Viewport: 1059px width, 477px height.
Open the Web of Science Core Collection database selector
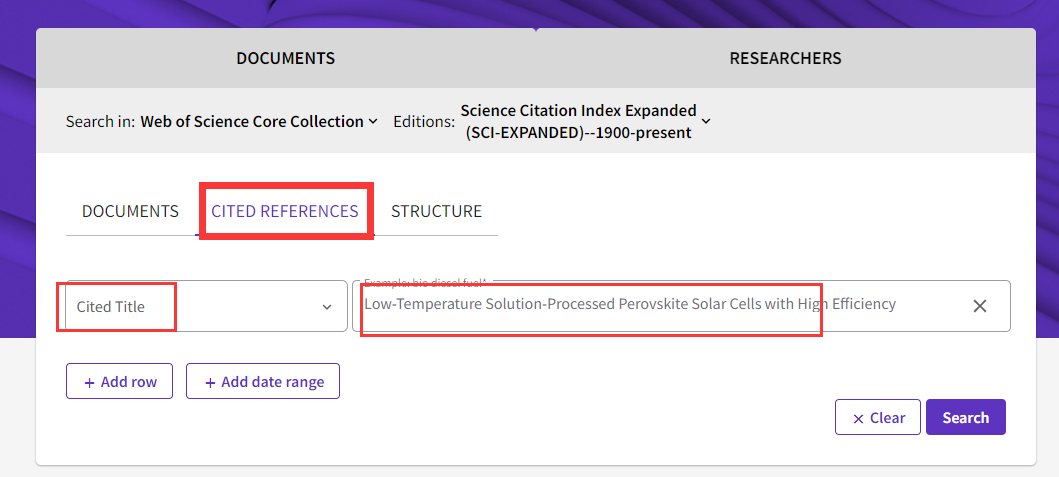[x=258, y=121]
